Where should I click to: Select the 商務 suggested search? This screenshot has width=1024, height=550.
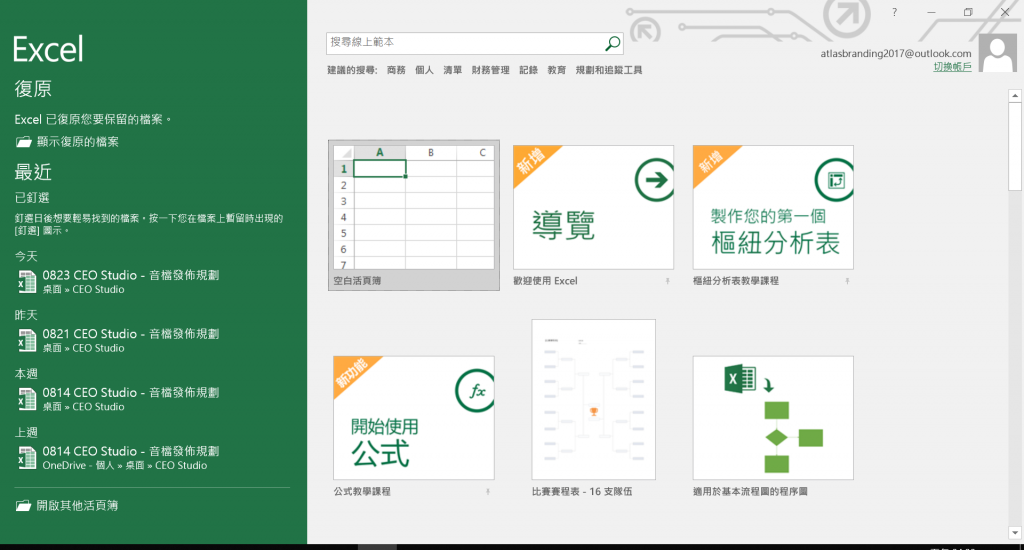pyautogui.click(x=396, y=70)
